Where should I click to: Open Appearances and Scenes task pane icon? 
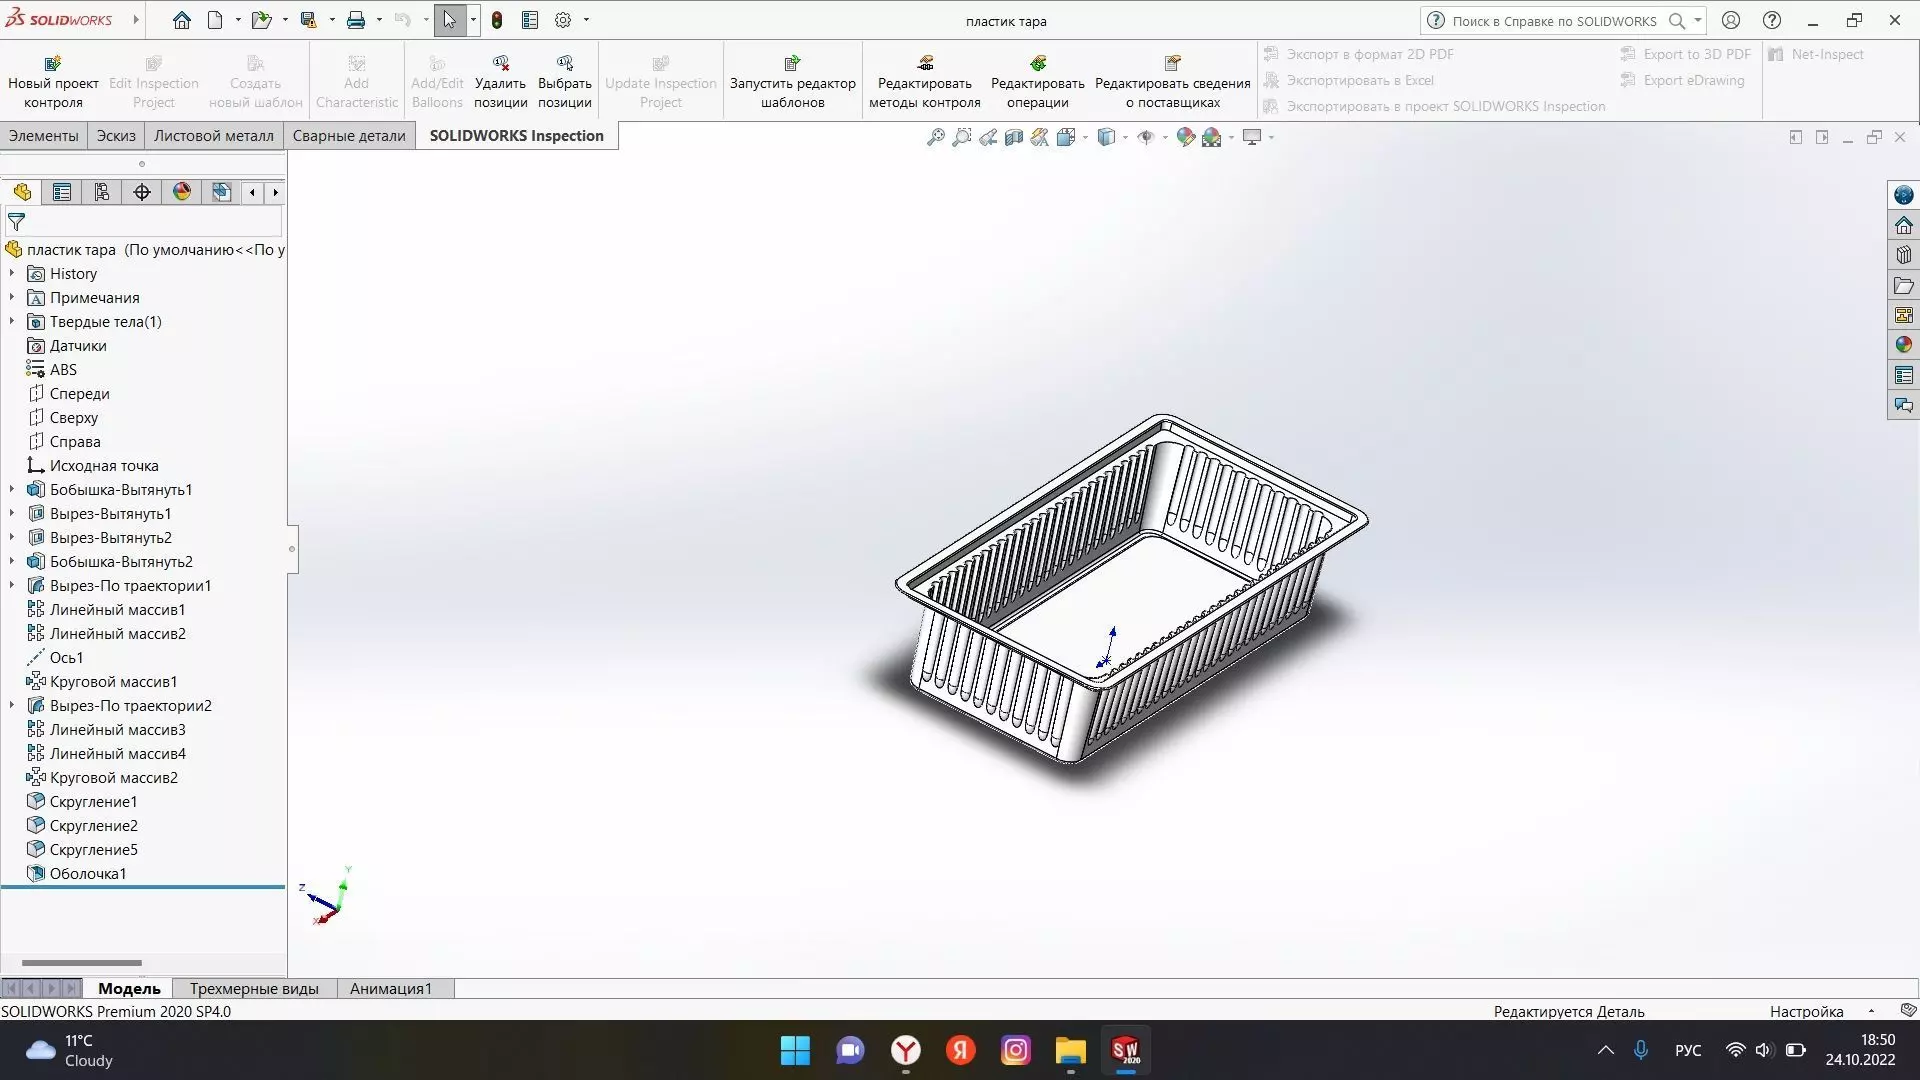1903,345
